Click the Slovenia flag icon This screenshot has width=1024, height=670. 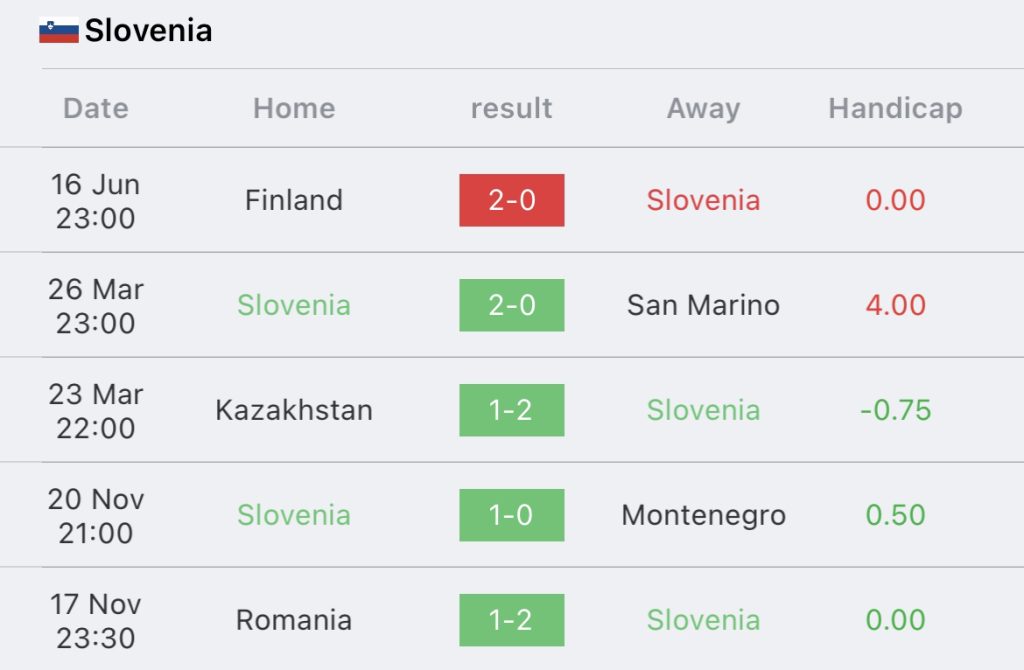click(59, 30)
